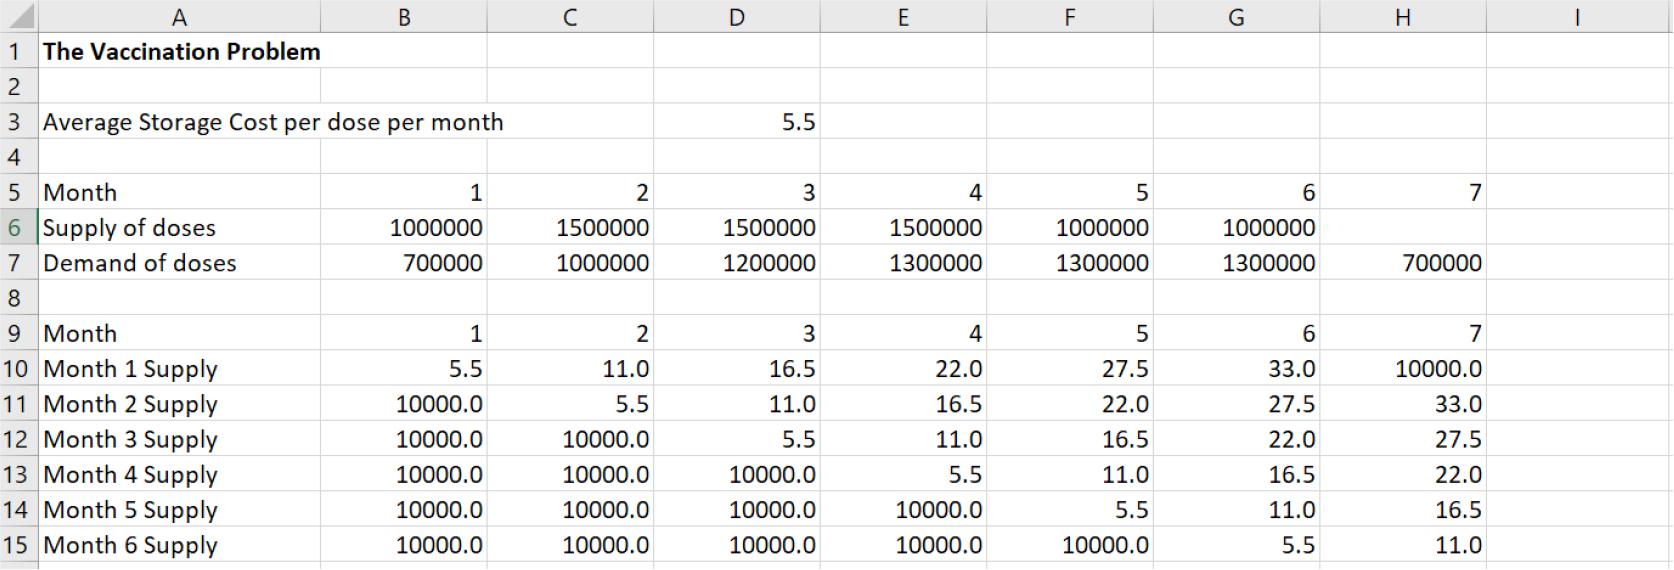Select the row 3 header
1674x570 pixels.
[x=15, y=122]
